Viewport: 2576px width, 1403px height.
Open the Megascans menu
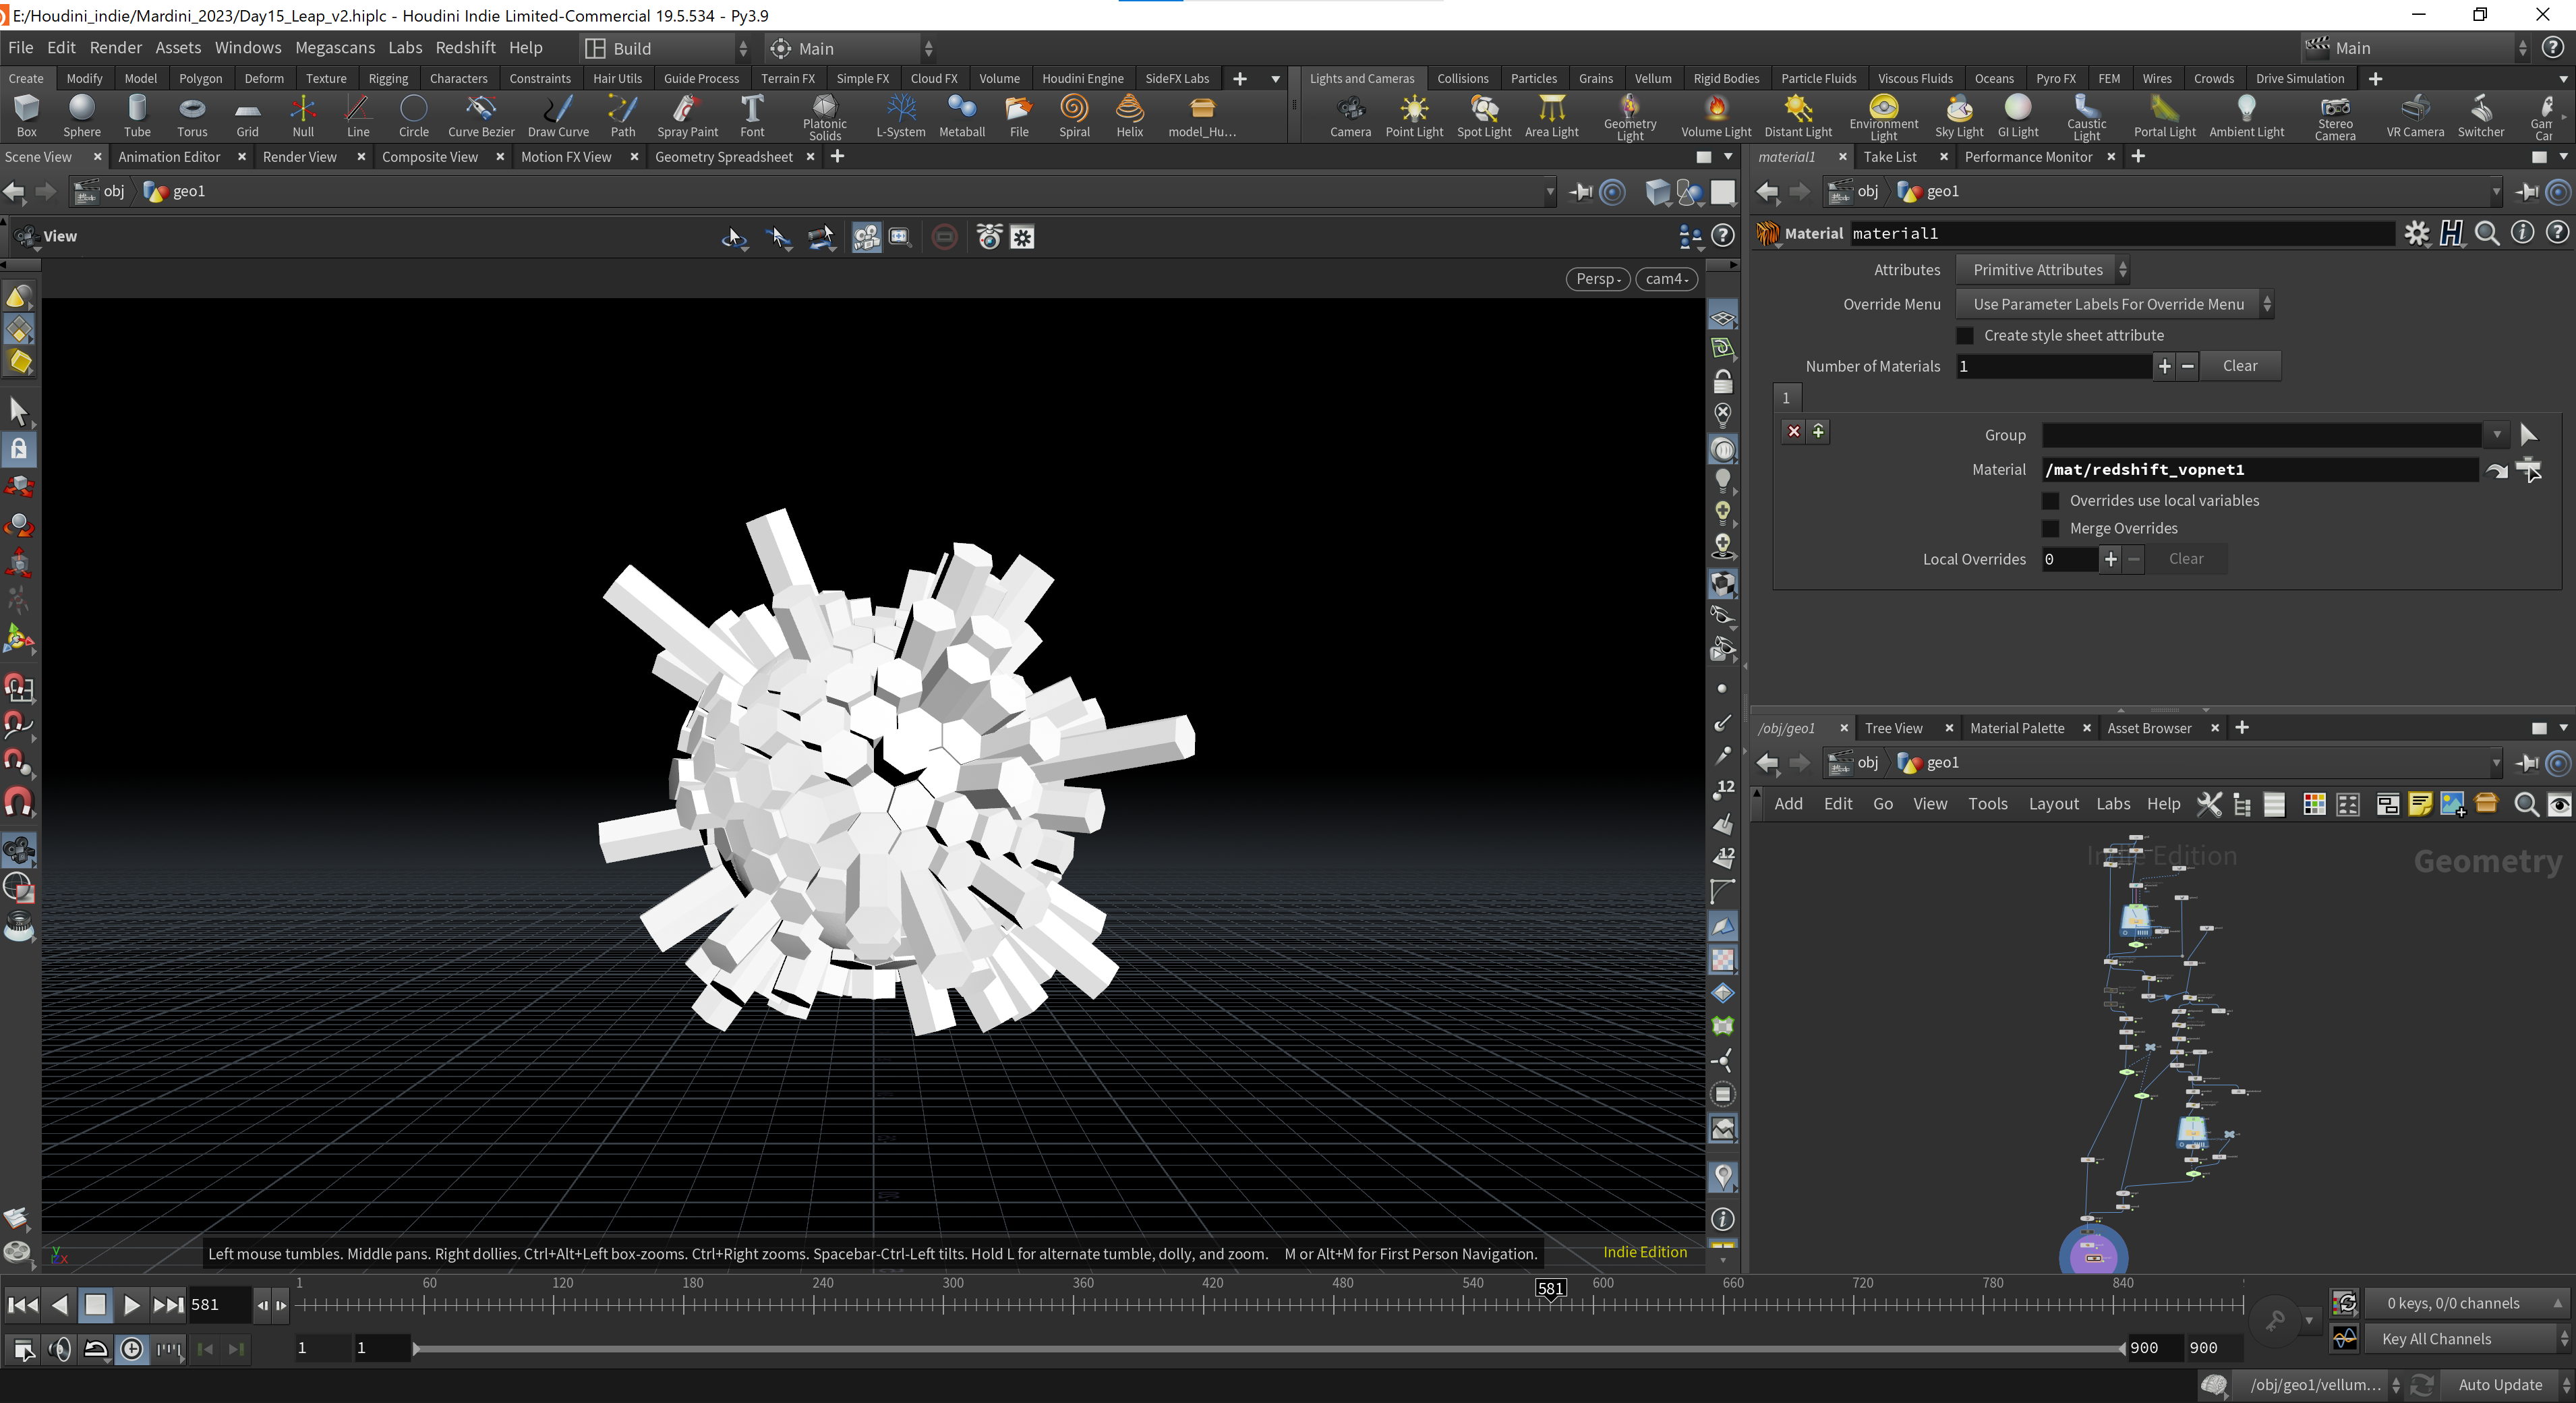[x=335, y=48]
